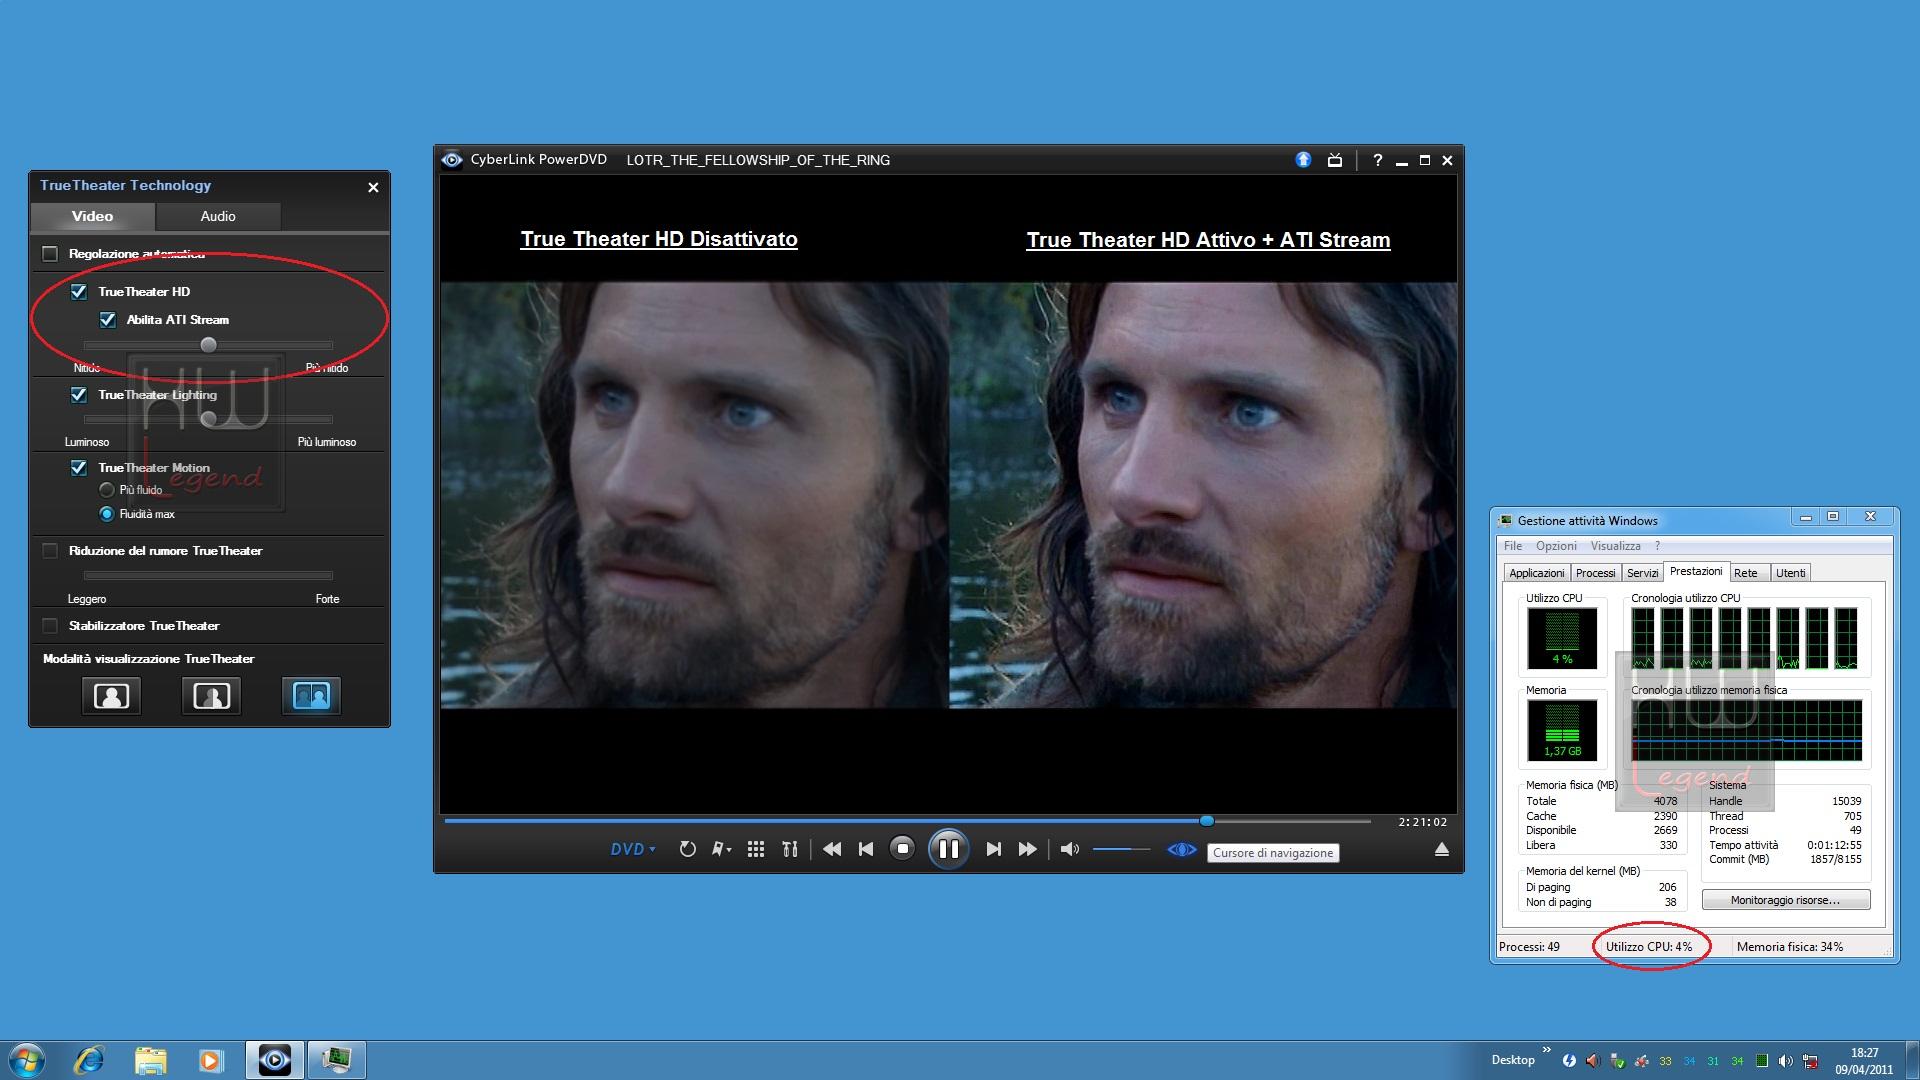This screenshot has width=1920, height=1080.
Task: Disable Abilita ATI Stream checkbox
Action: tap(108, 320)
